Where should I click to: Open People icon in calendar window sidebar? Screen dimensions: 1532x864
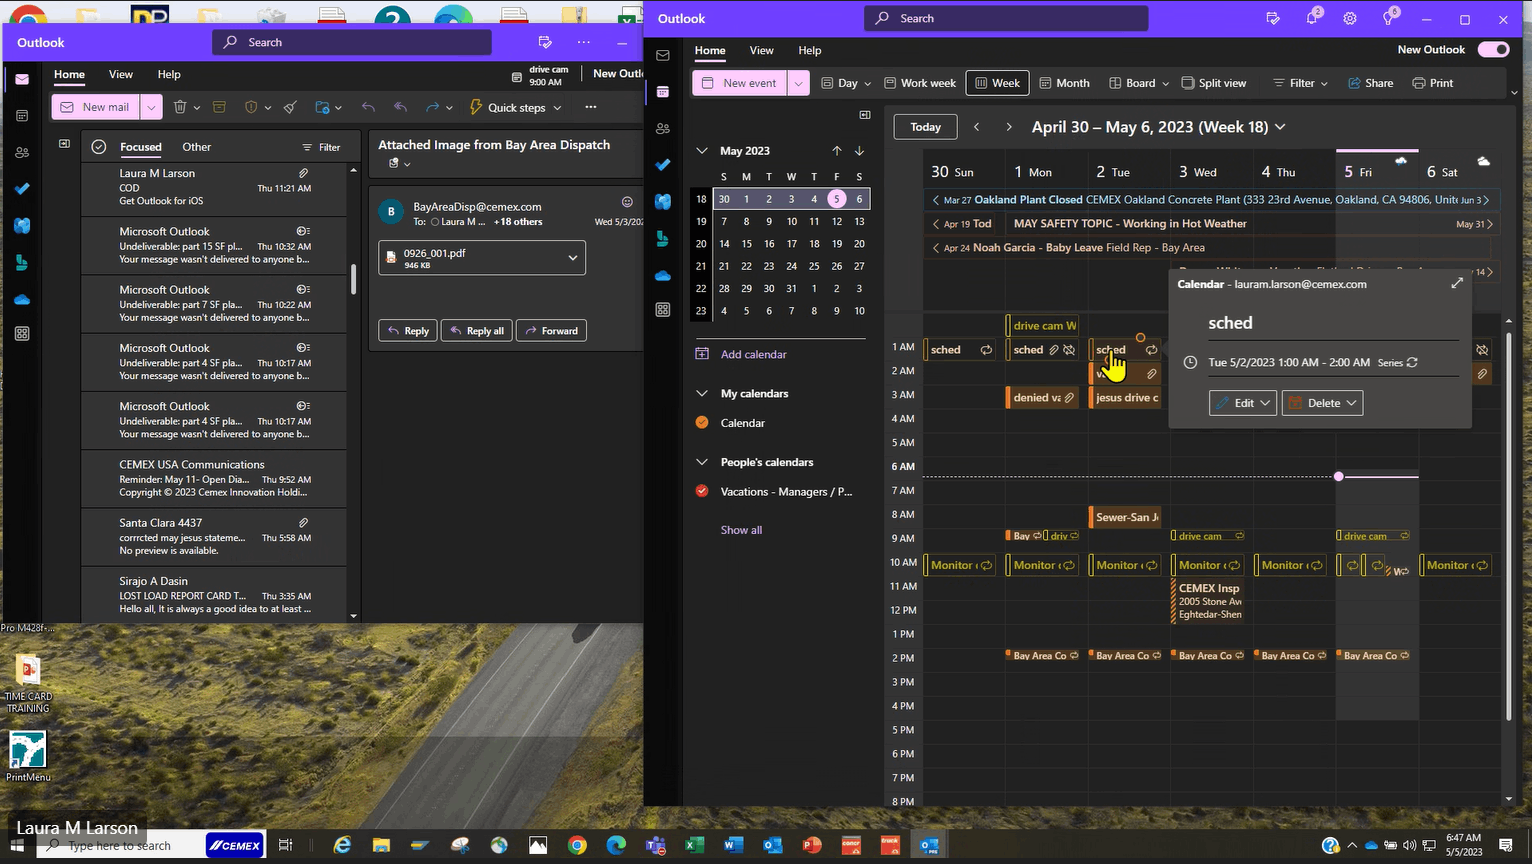click(663, 128)
